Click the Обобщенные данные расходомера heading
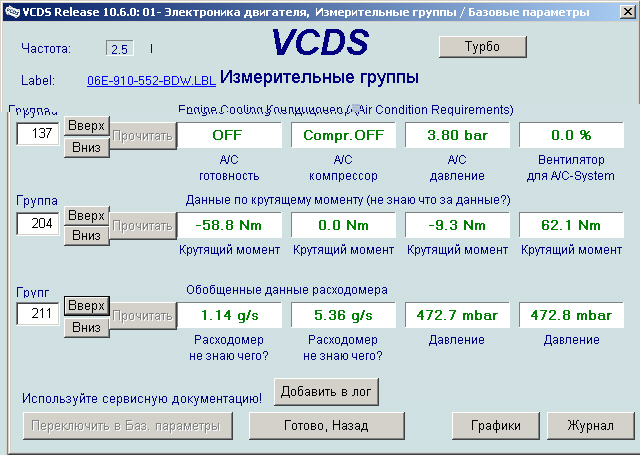Viewport: 640px width, 455px height. [287, 290]
